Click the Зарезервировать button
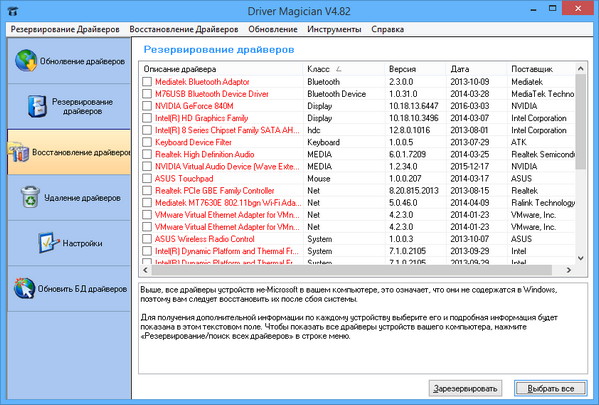Screen dimensions: 599x405 [x=465, y=389]
